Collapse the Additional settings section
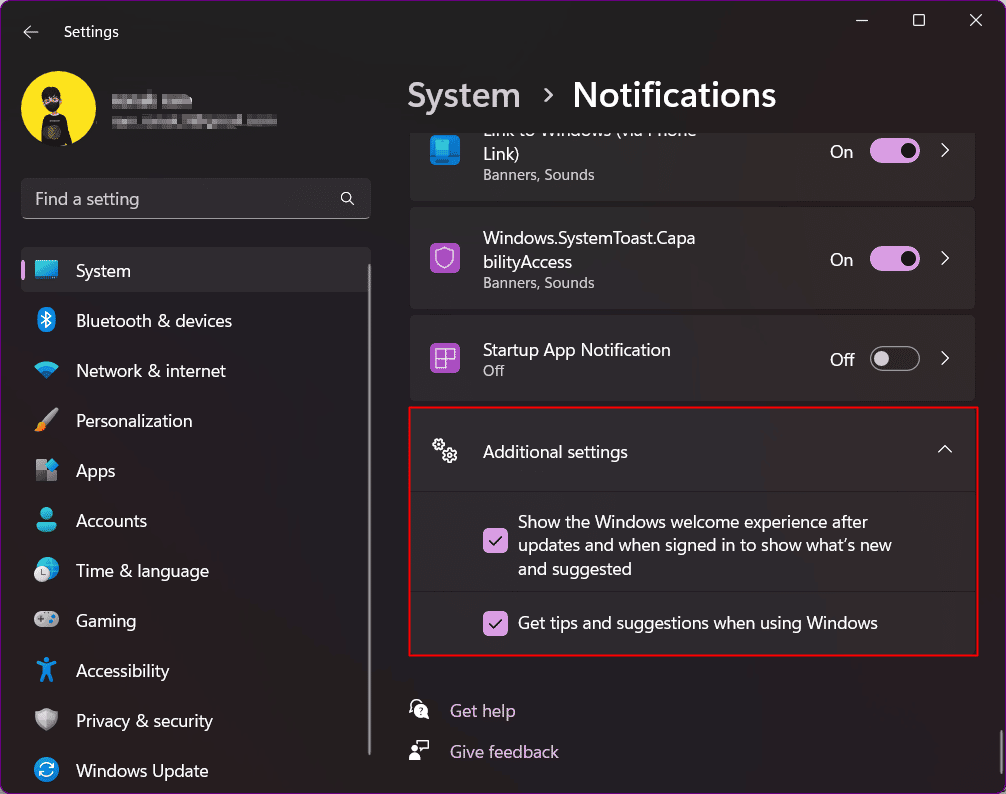This screenshot has height=794, width=1006. [x=944, y=450]
